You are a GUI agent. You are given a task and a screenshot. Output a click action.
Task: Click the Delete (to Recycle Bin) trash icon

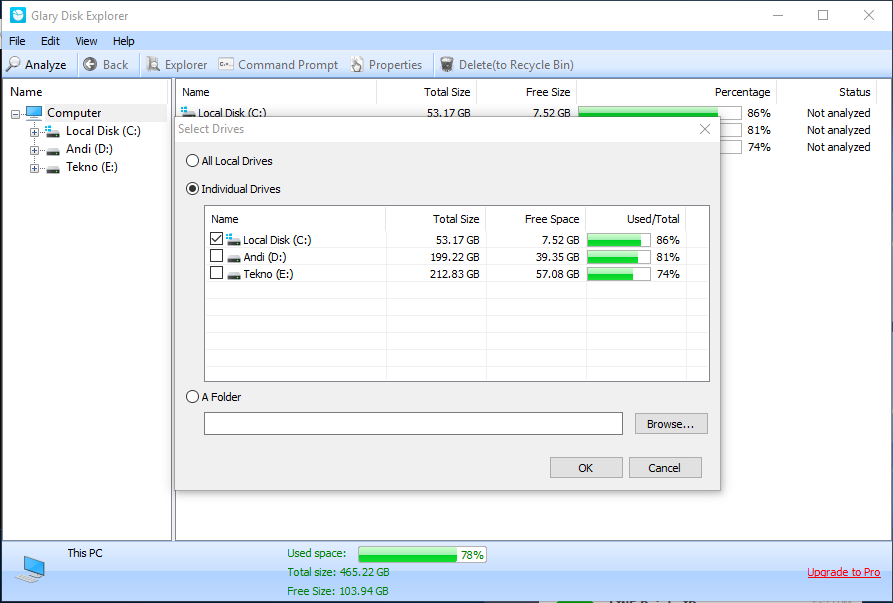[x=447, y=65]
